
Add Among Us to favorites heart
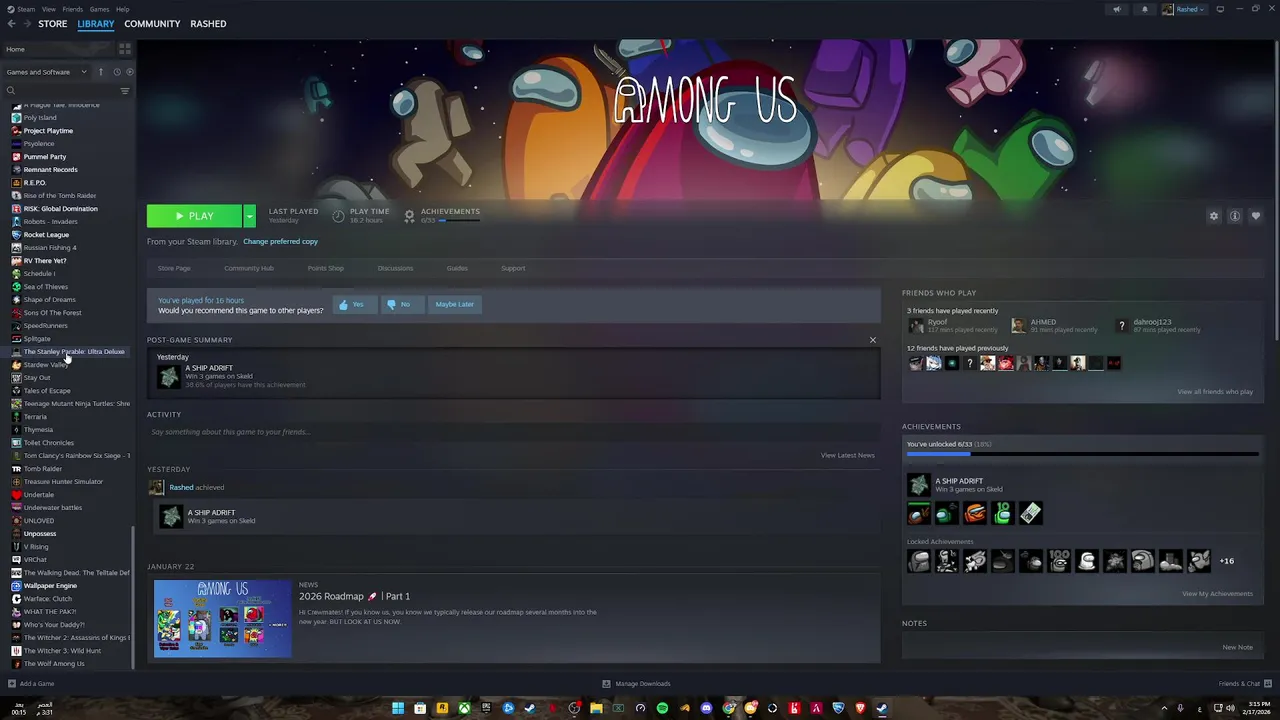[1256, 216]
